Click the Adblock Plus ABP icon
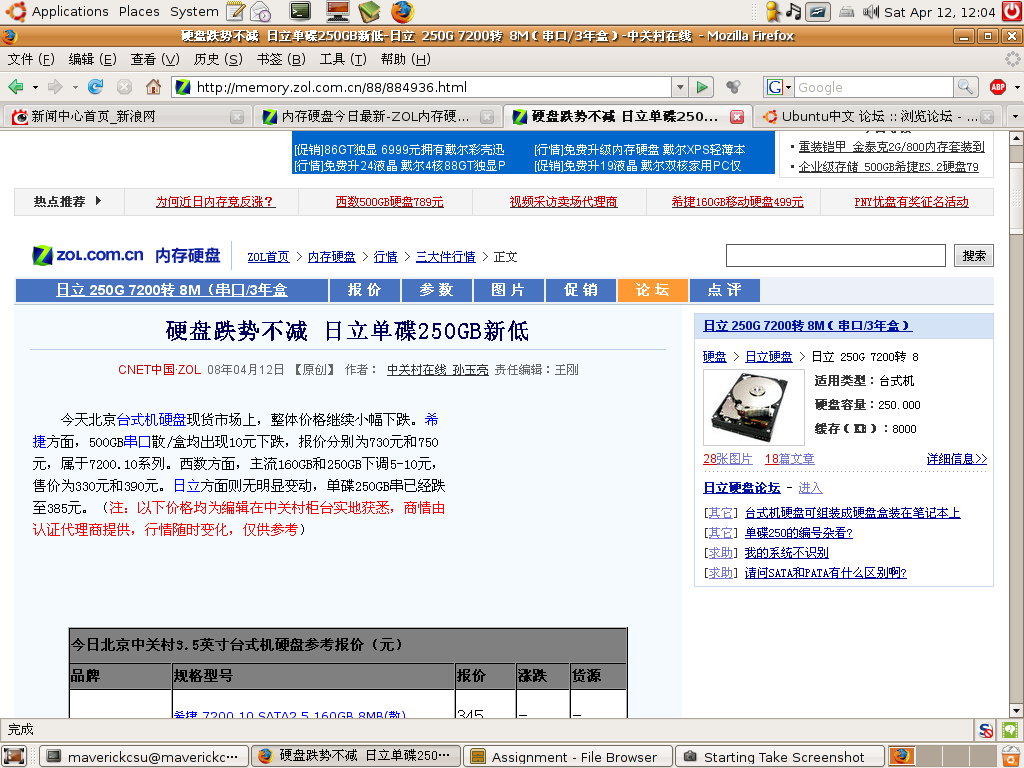The image size is (1024, 768). point(997,87)
